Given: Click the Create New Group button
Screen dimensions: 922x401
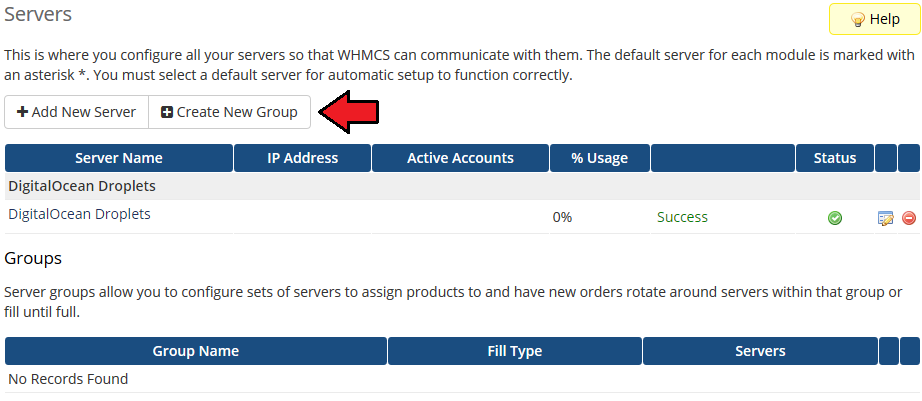Looking at the screenshot, I should (x=229, y=112).
